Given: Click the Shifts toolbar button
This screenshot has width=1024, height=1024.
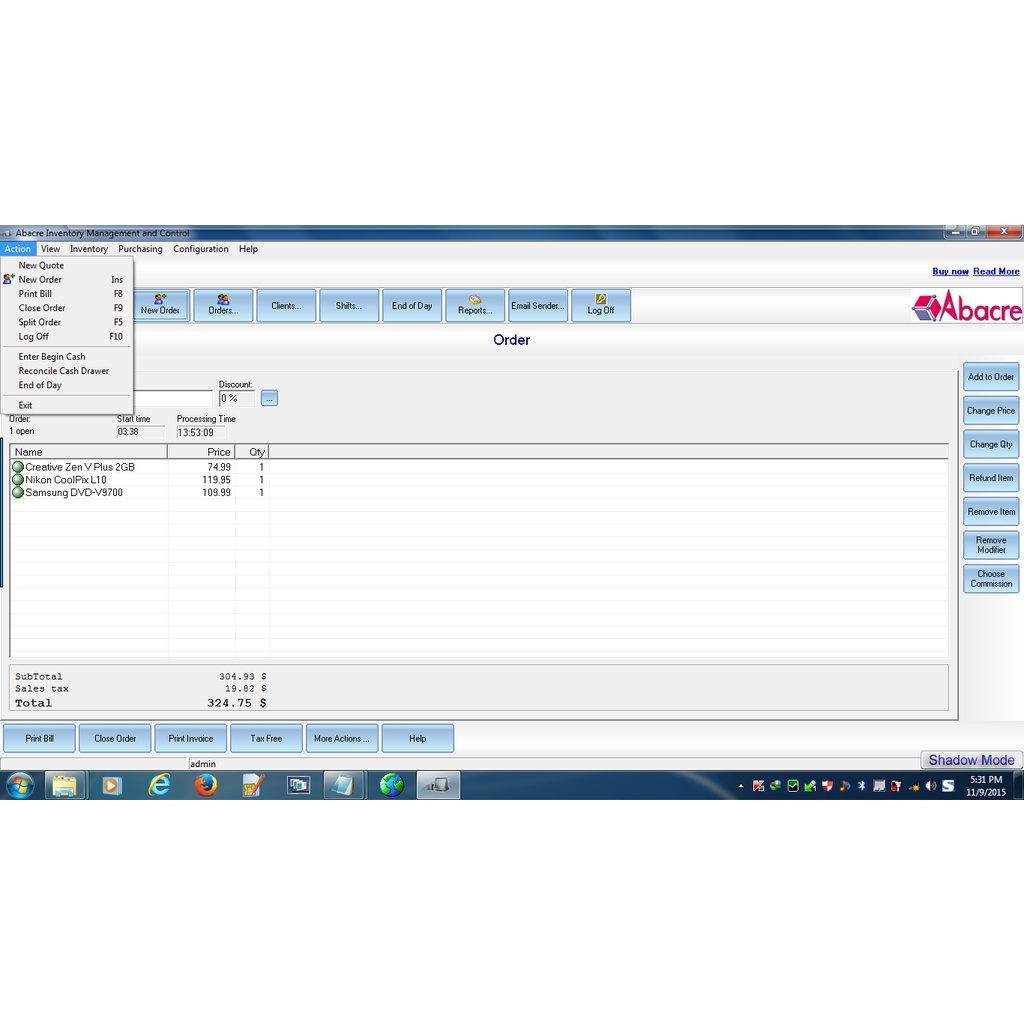Looking at the screenshot, I should click(x=349, y=306).
